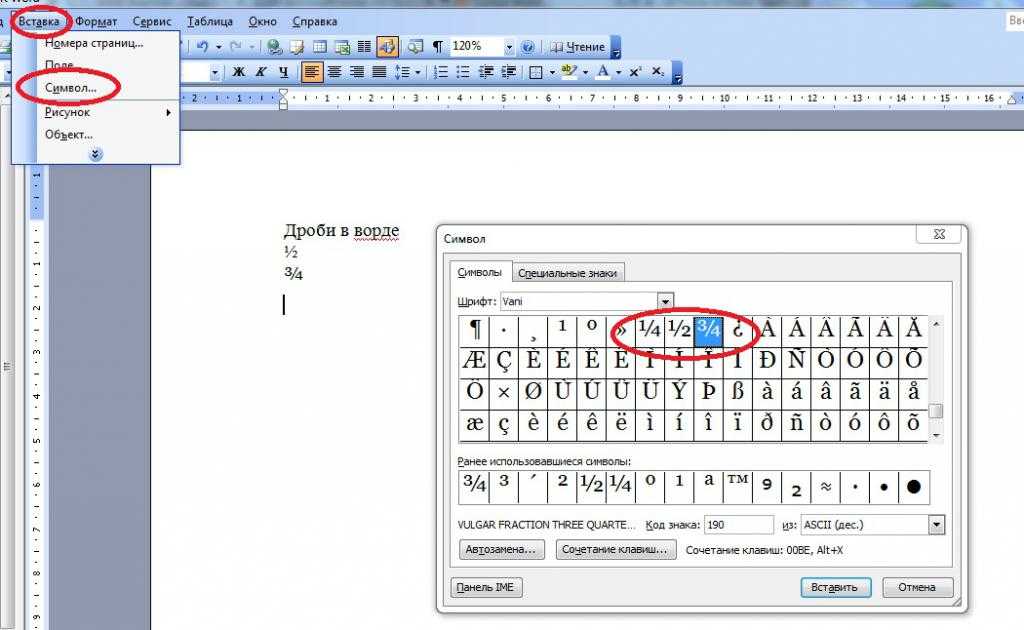
Task: Open the borders dropdown arrow
Action: [x=552, y=72]
